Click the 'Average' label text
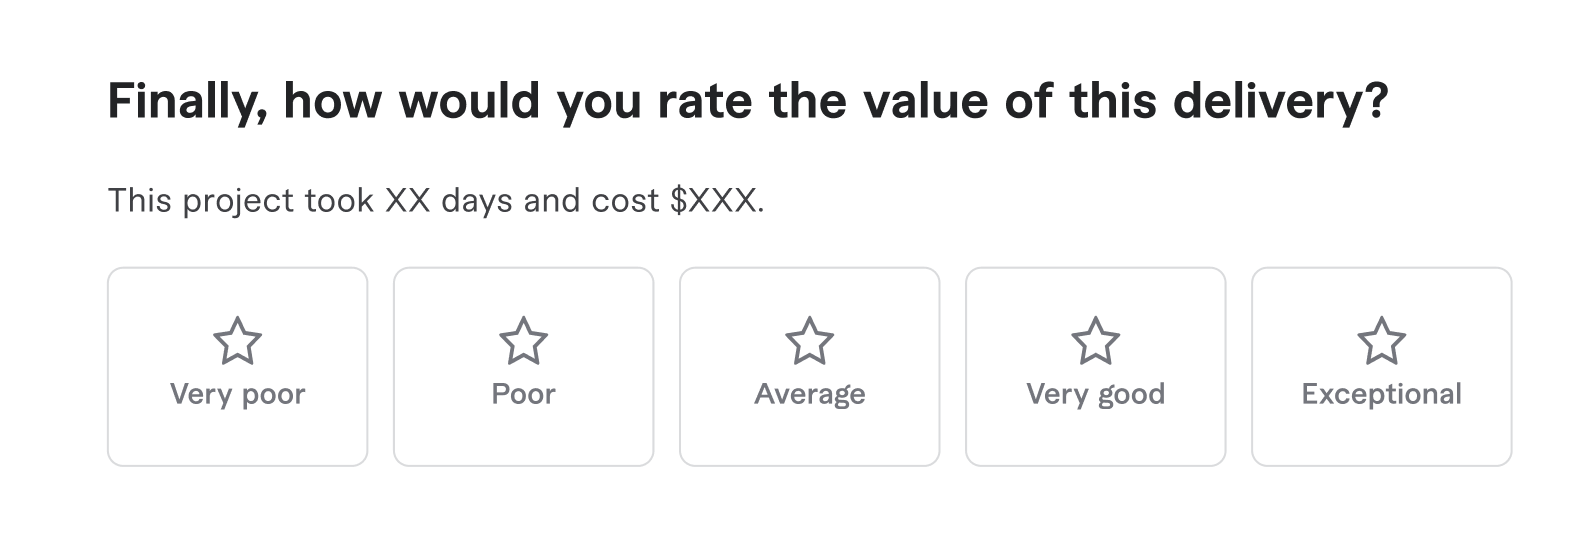The height and width of the screenshot is (556, 1586). click(x=809, y=394)
